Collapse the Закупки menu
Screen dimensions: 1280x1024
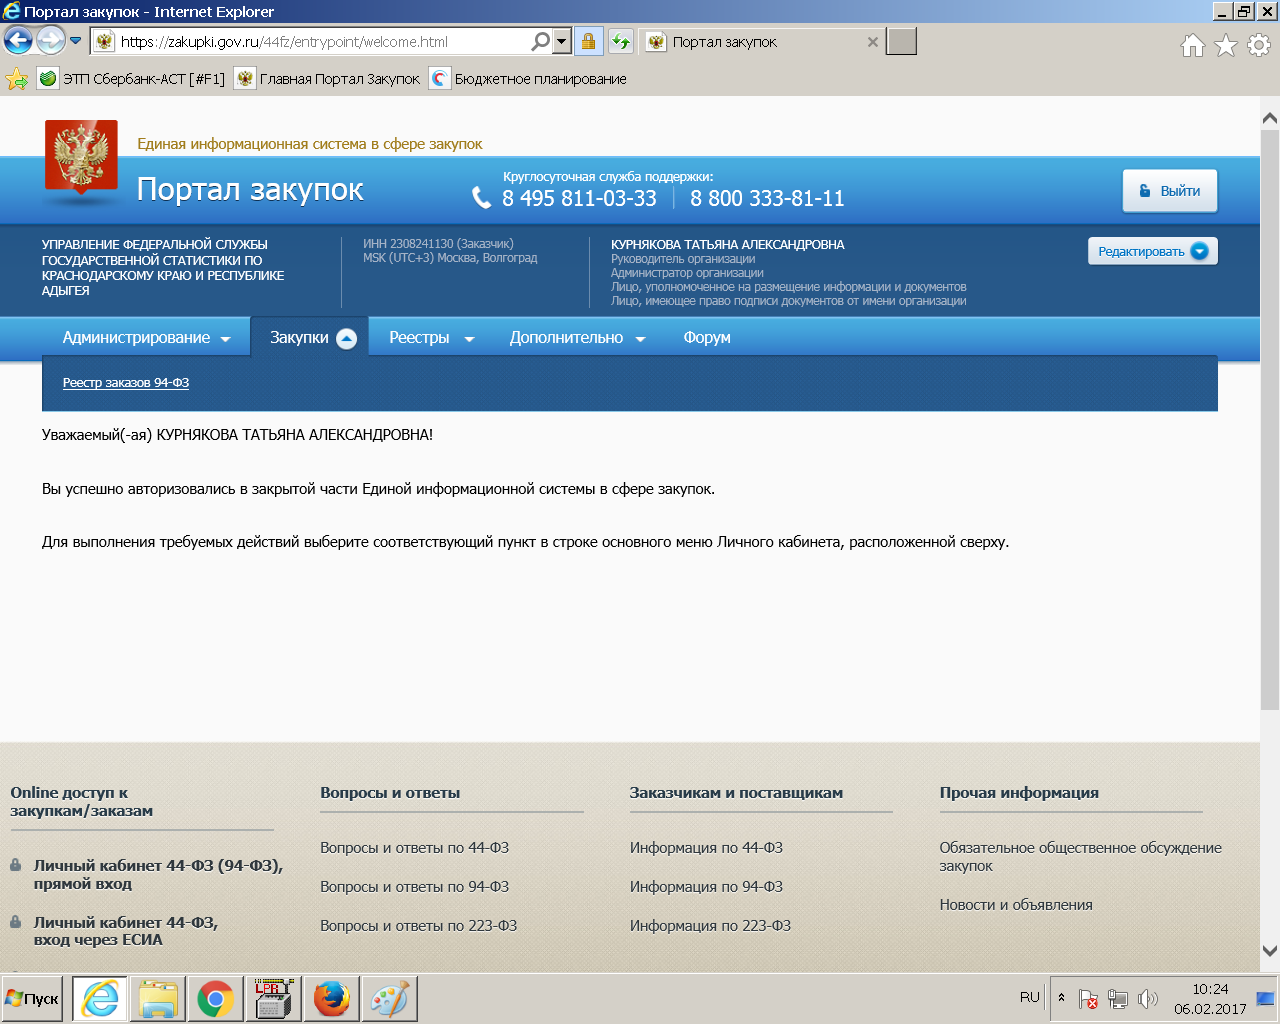pyautogui.click(x=312, y=338)
